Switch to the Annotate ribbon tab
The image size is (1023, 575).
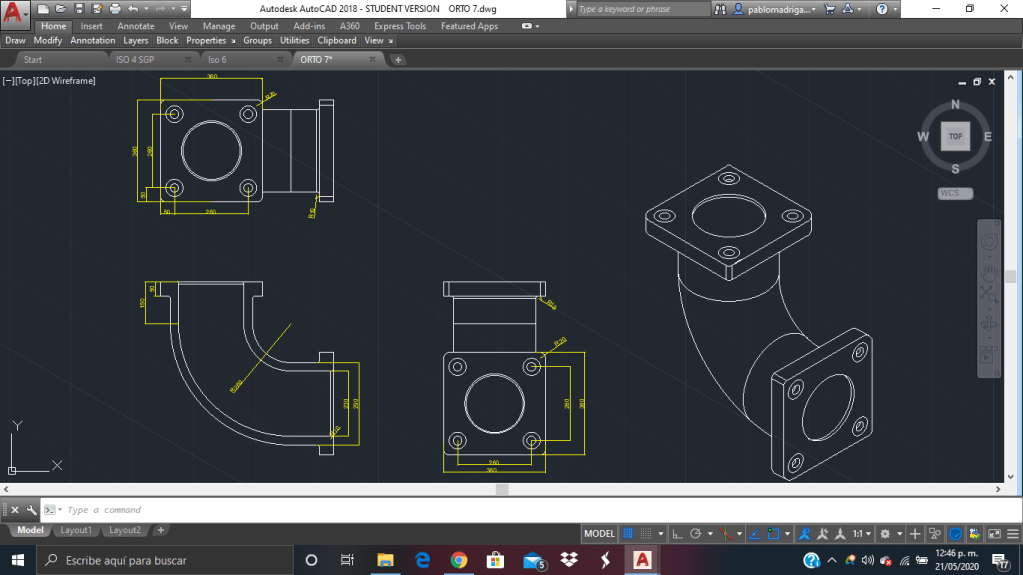click(x=136, y=26)
